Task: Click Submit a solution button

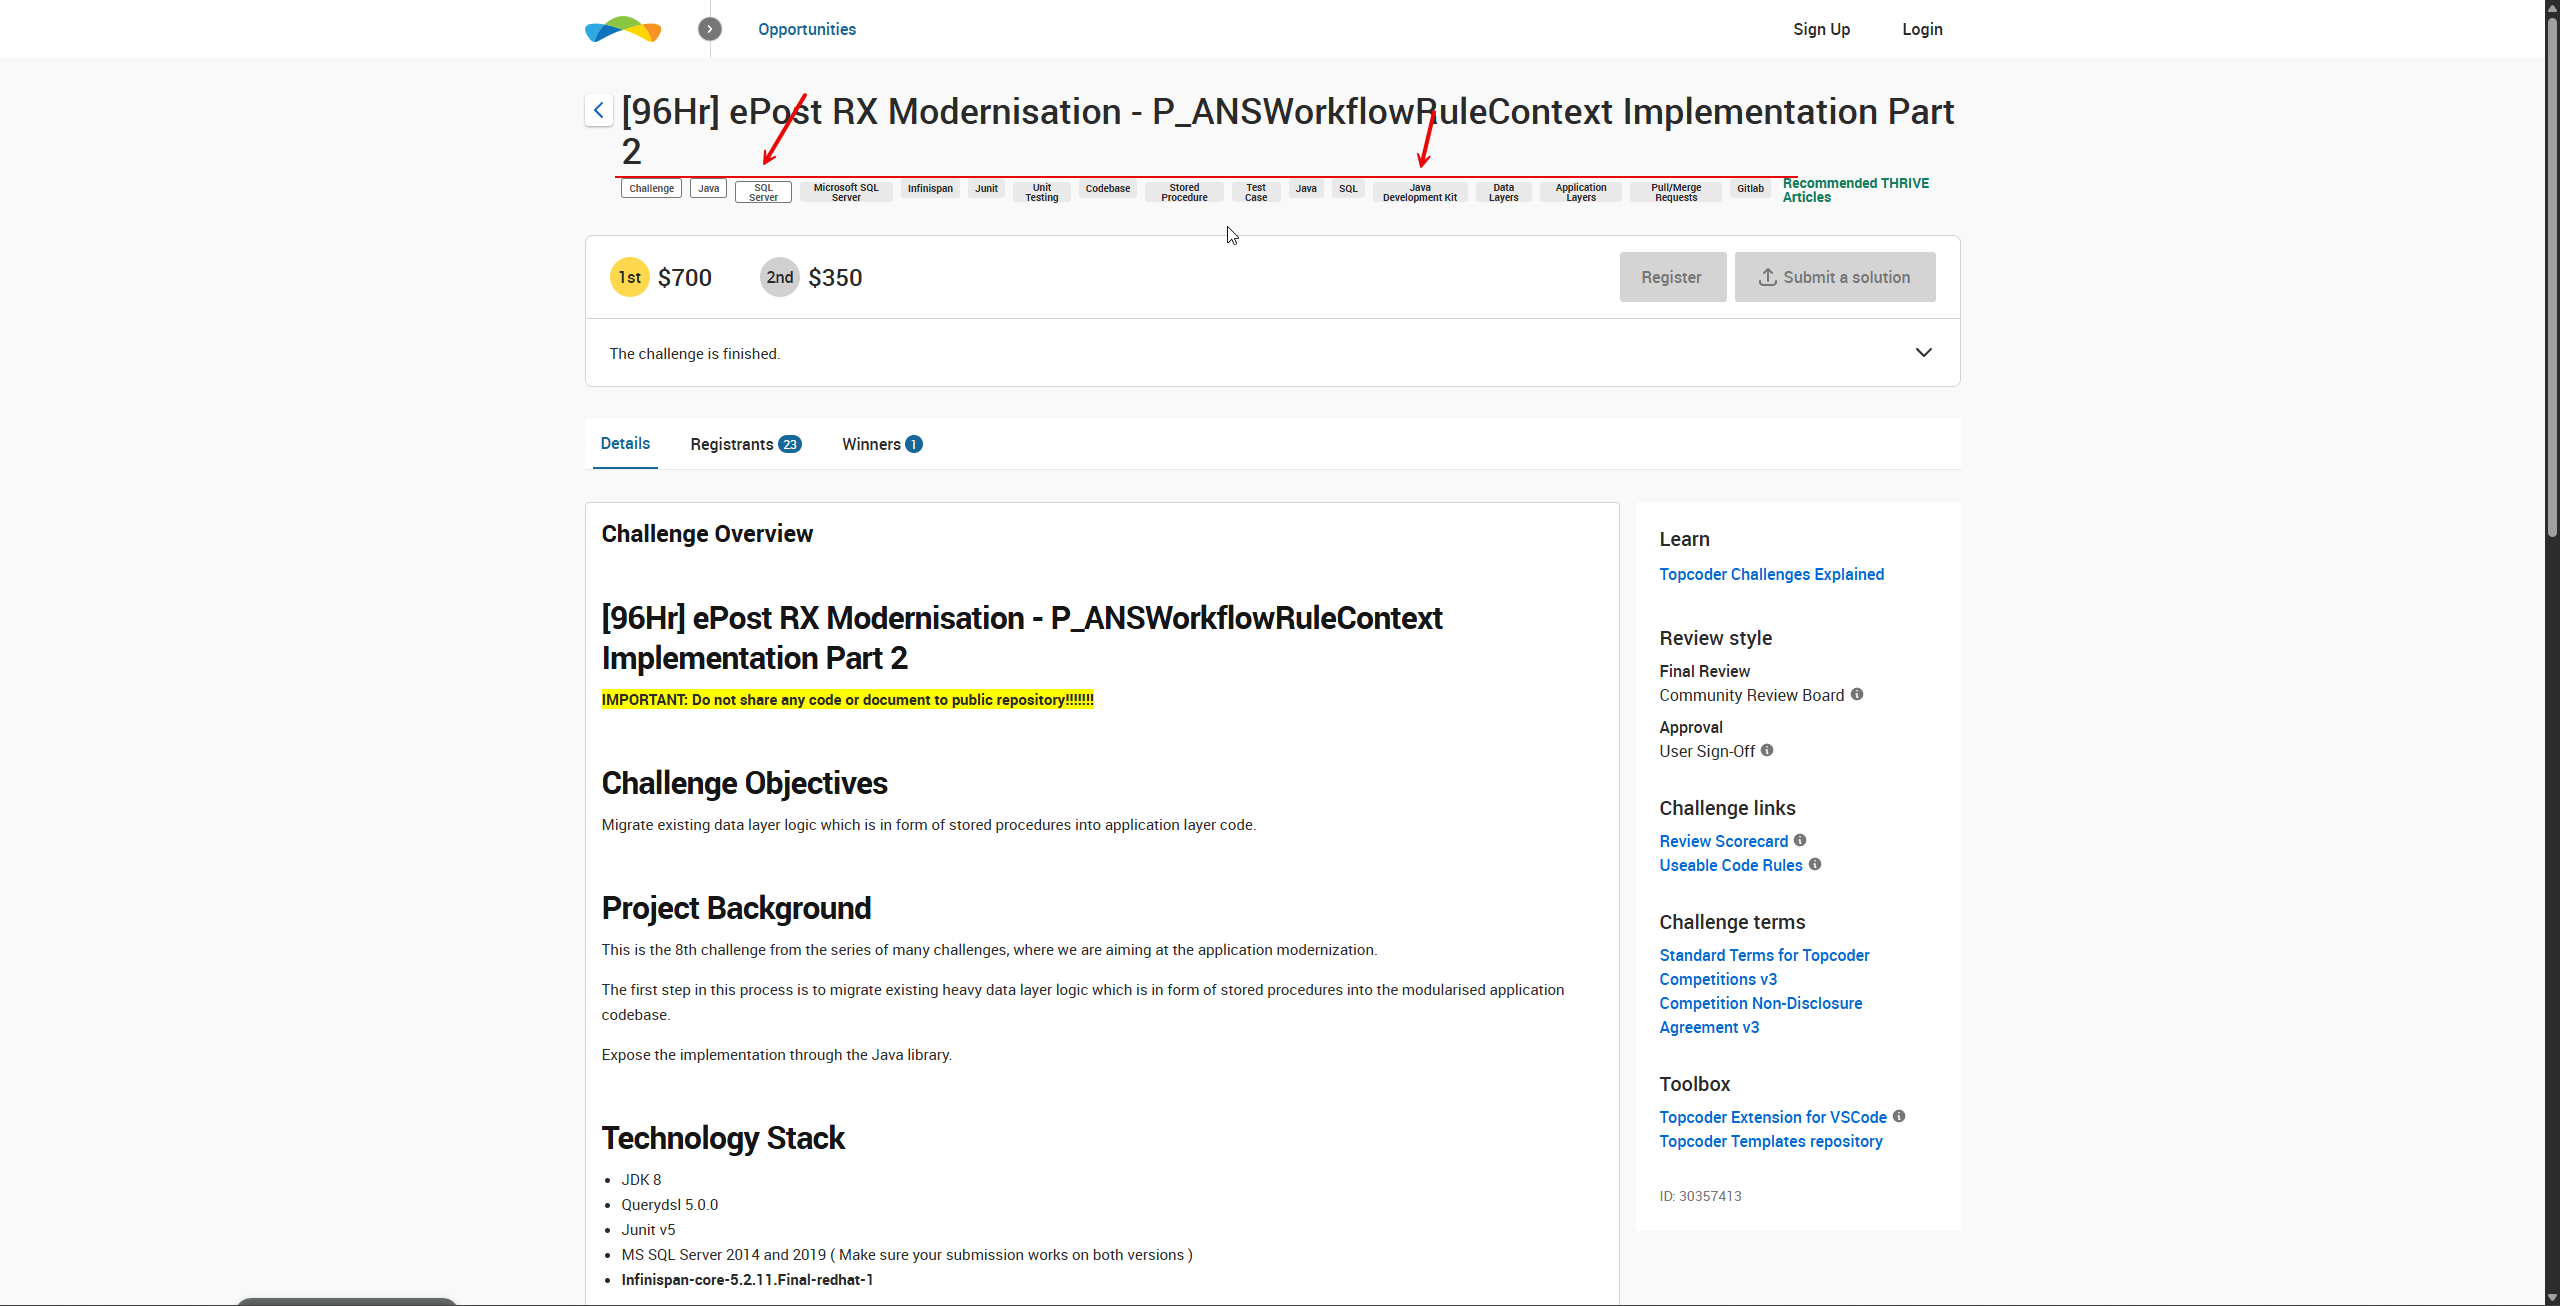Action: 1834,277
